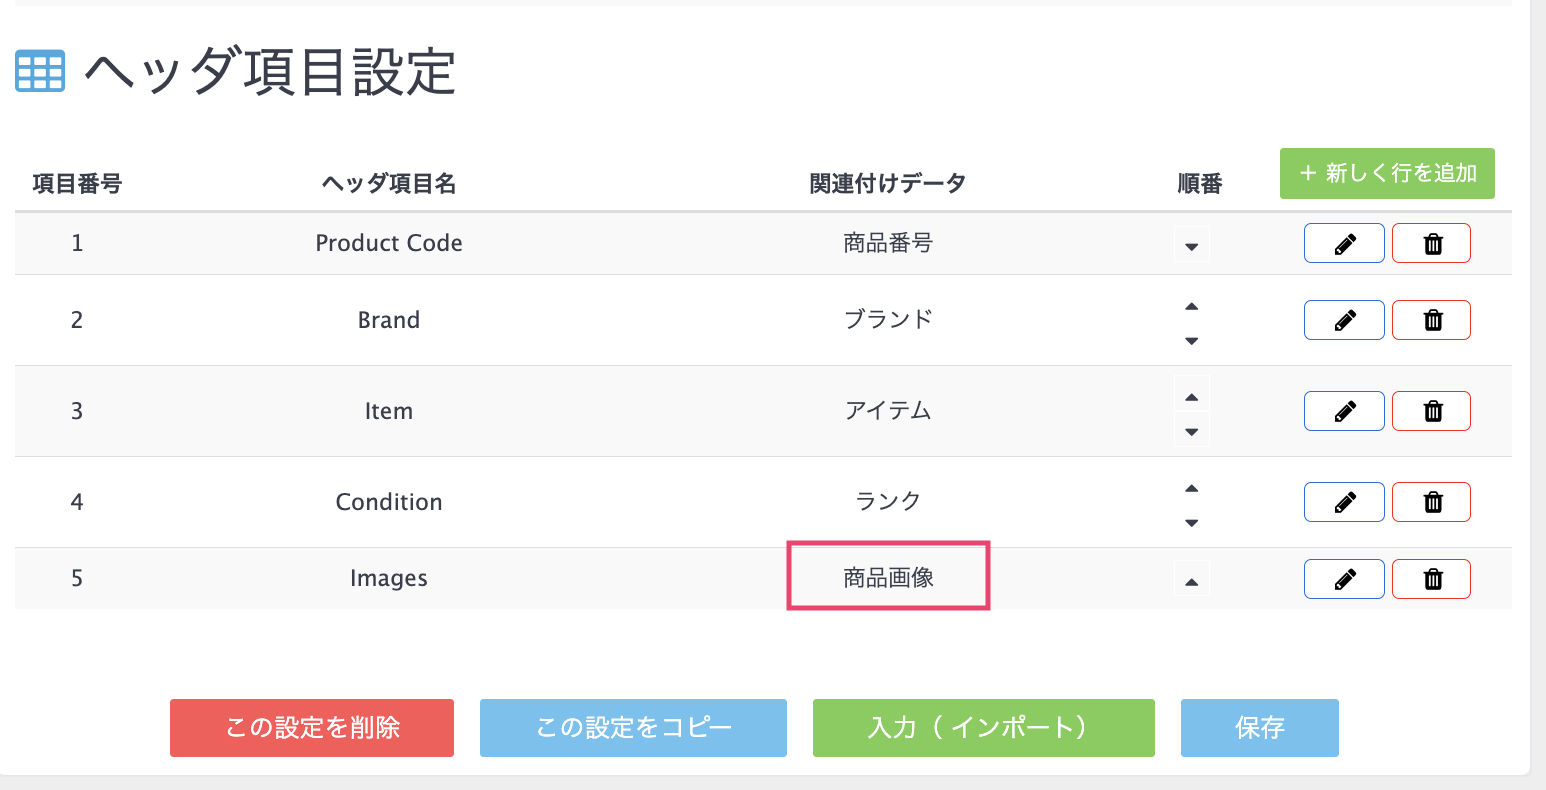Select the Item header name cell

[389, 411]
